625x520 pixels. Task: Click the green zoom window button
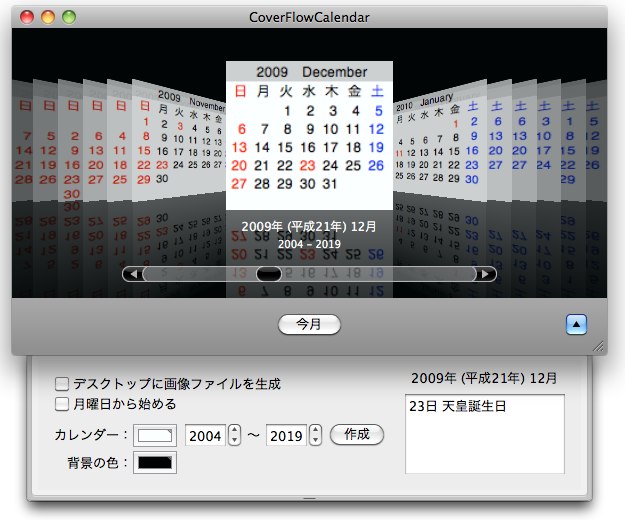pos(69,17)
